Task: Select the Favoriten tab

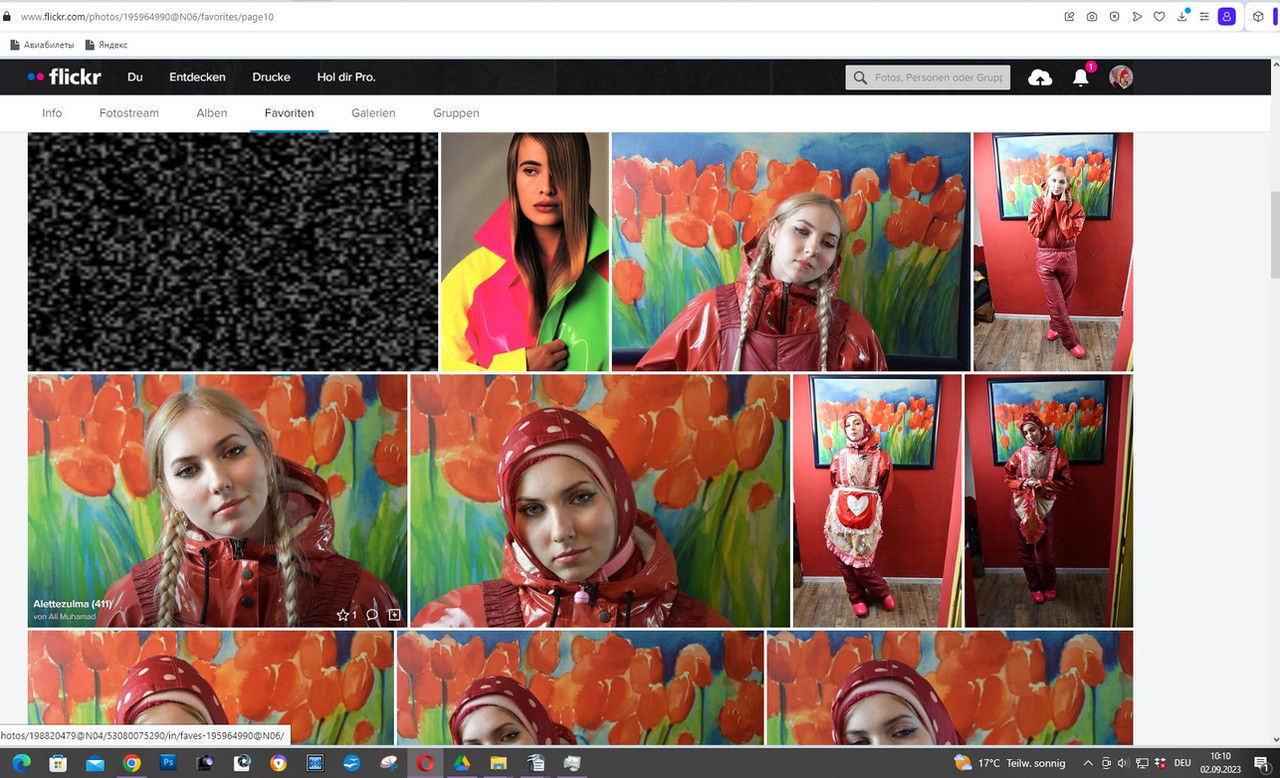Action: [289, 113]
